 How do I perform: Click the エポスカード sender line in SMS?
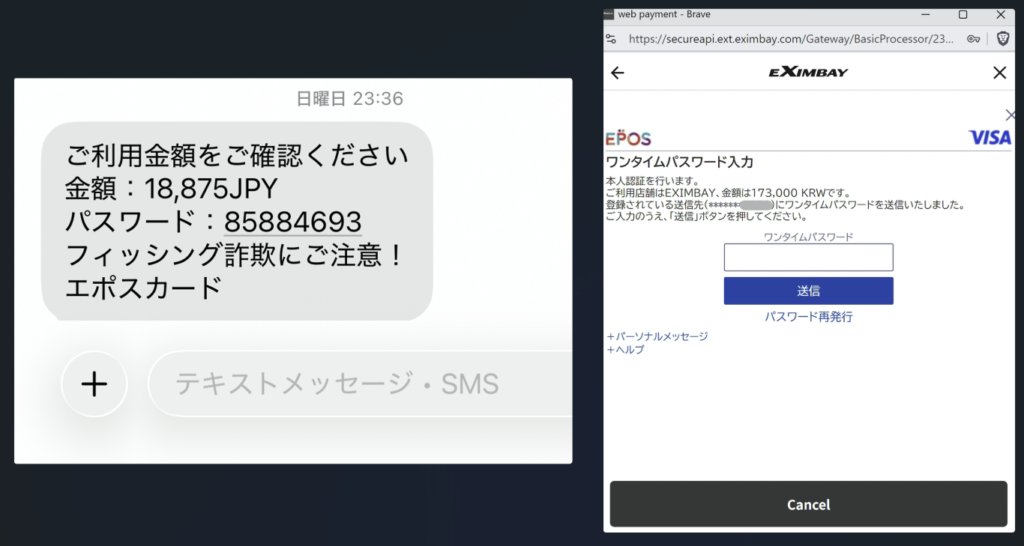tap(144, 287)
